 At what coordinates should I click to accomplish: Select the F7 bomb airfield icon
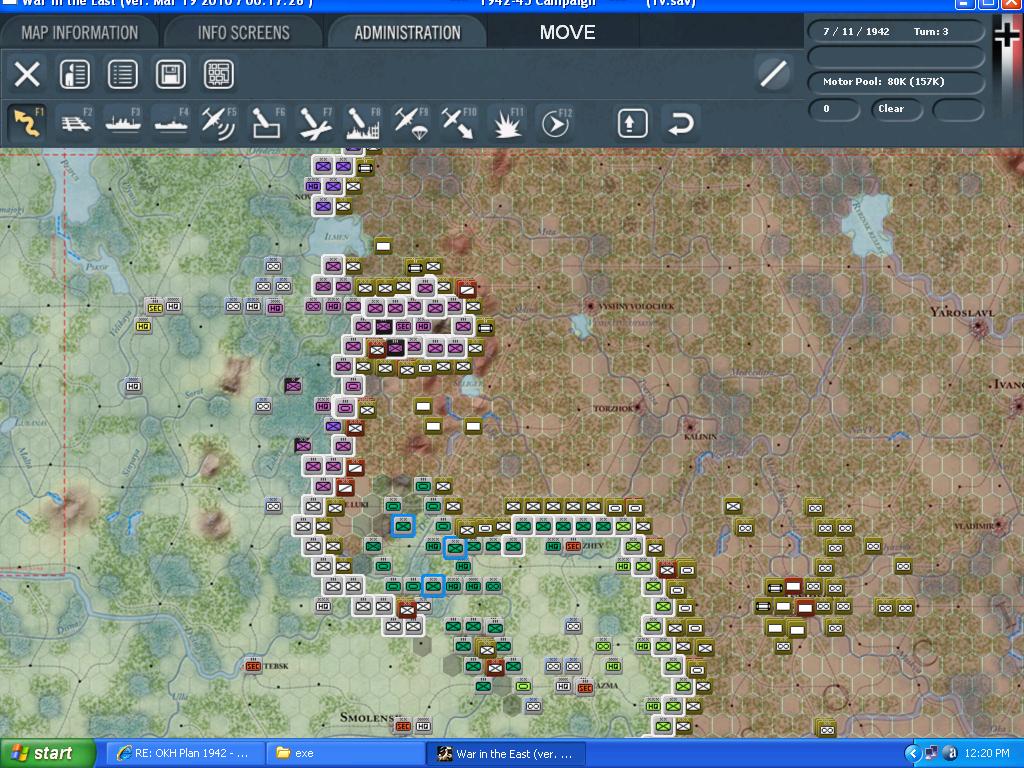tap(315, 123)
